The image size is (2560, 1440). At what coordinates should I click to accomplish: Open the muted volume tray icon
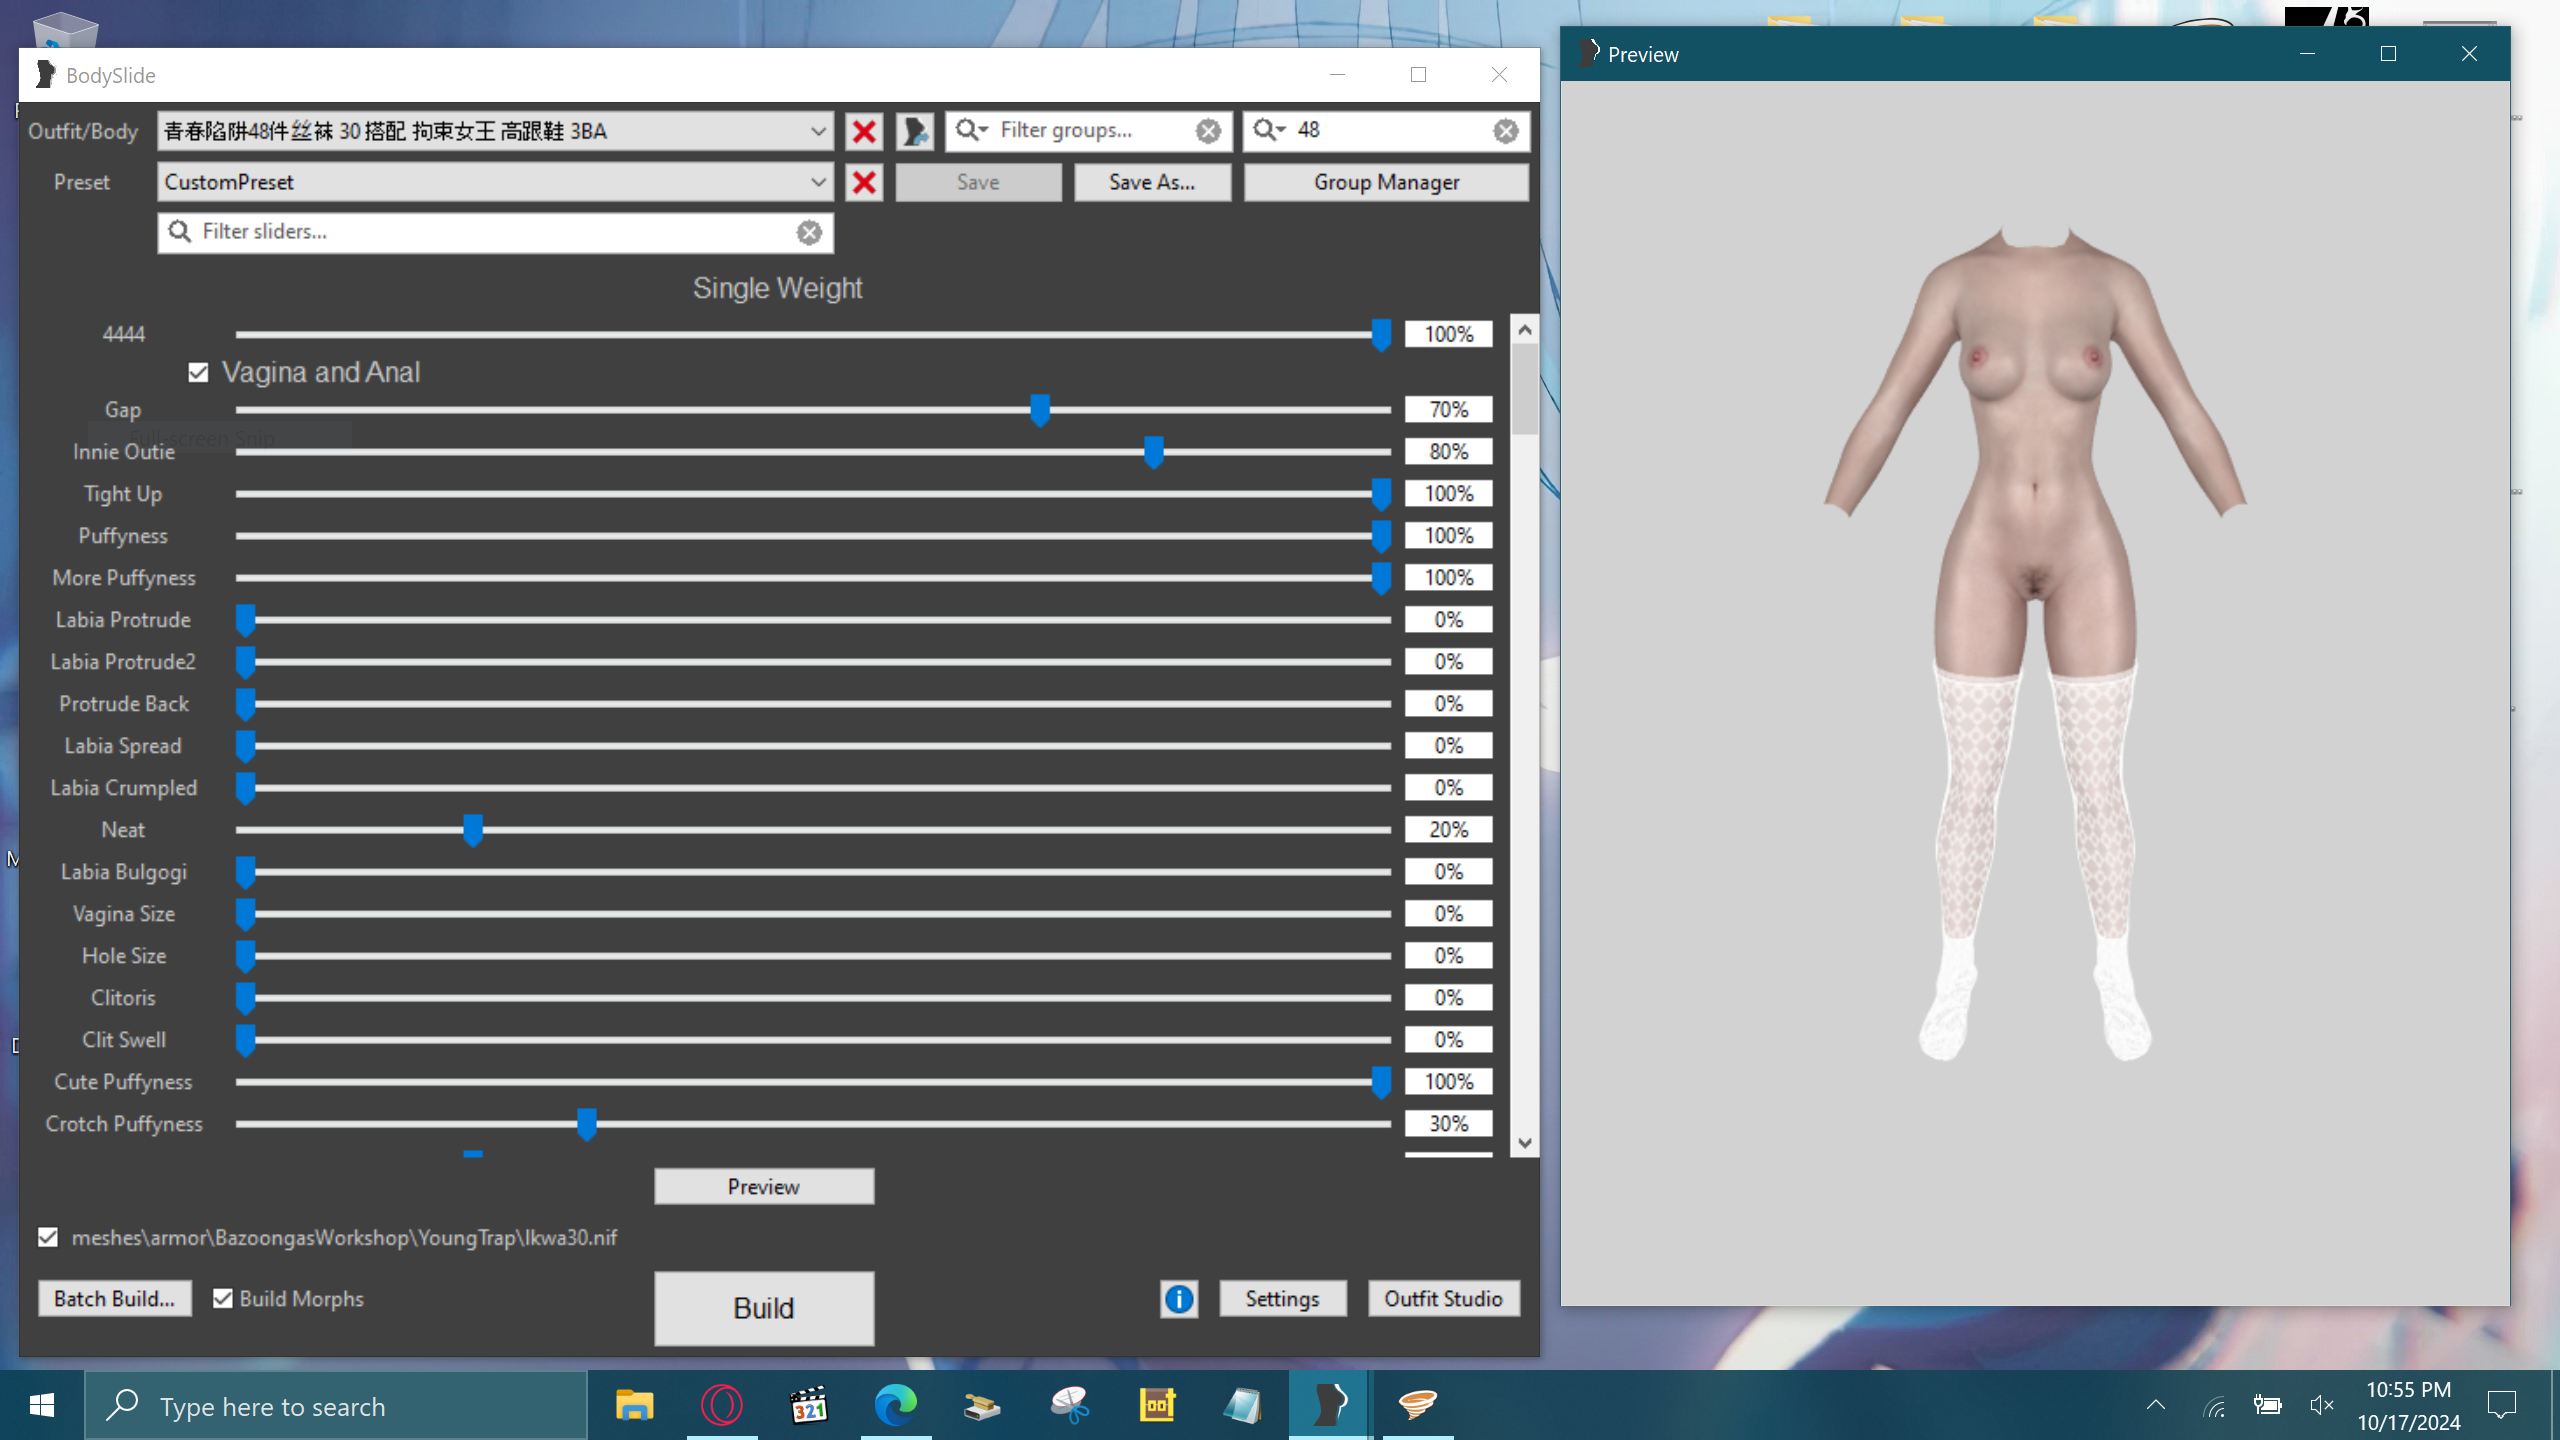point(2321,1406)
